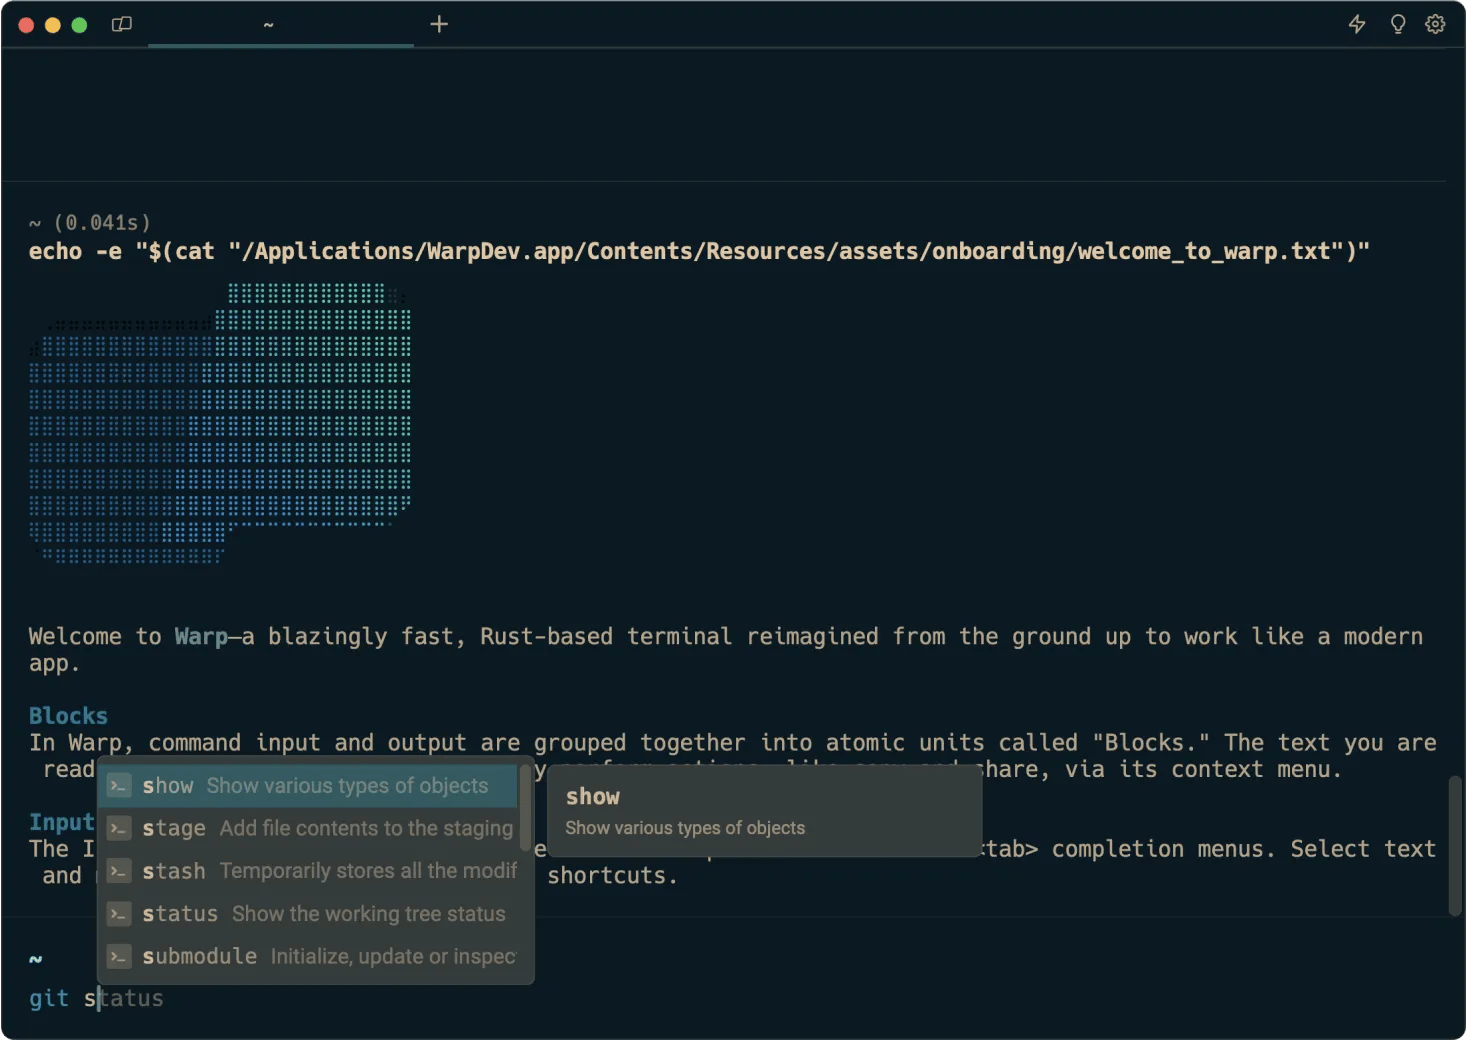
Task: Click the echo welcome_to_warp.txt command block
Action: tap(700, 251)
